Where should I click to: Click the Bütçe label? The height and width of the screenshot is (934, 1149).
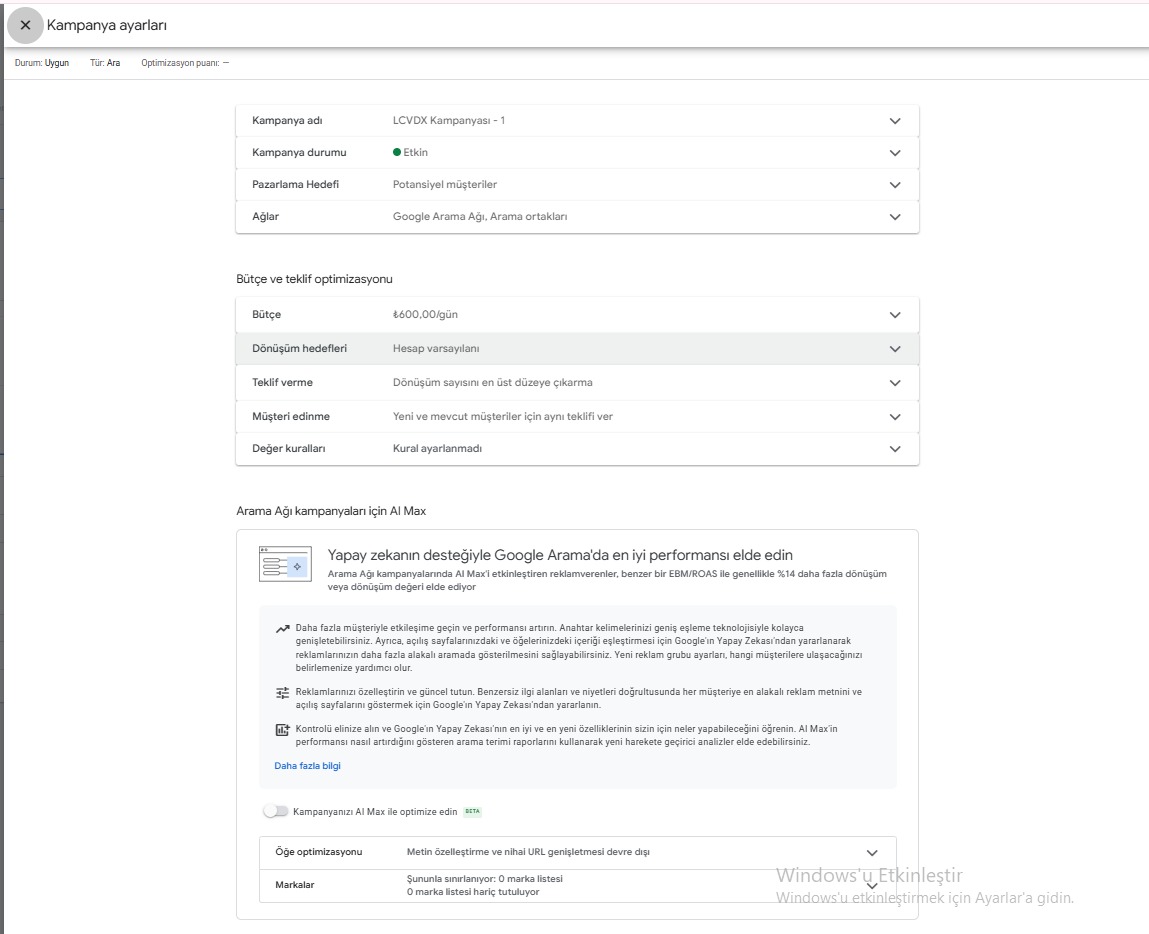click(x=267, y=314)
